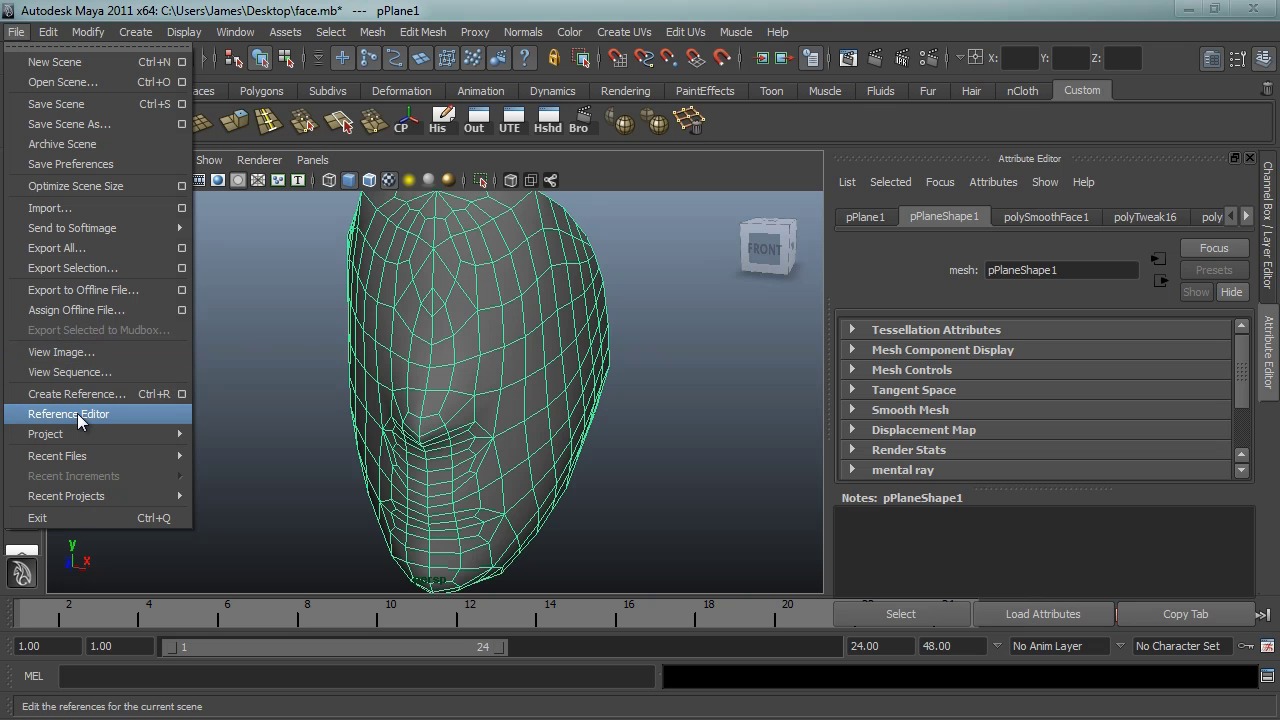Screen dimensions: 1280x720
Task: Toggle Attribute Editor panel icon at top right
Action: (x=1212, y=59)
